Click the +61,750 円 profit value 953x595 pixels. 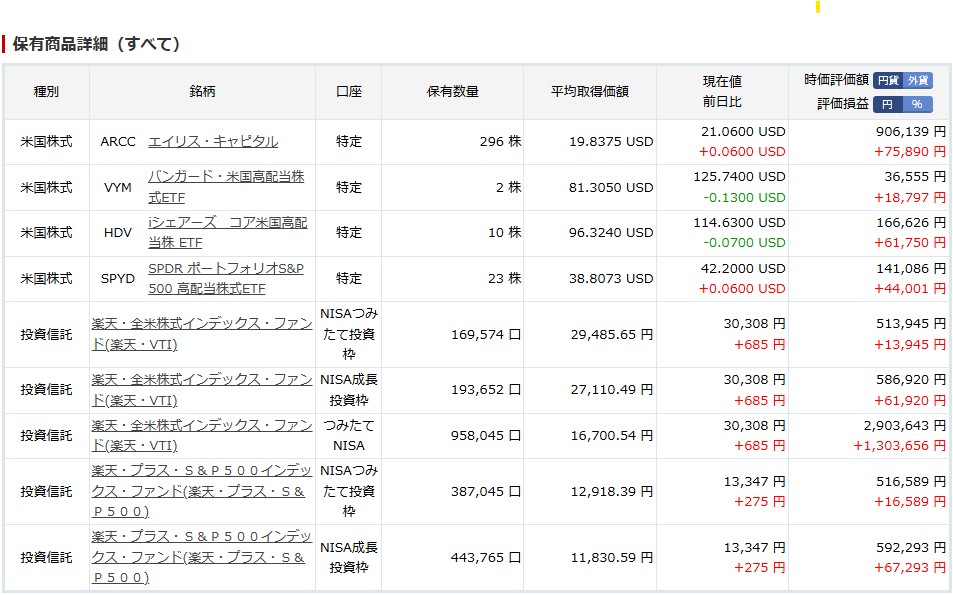[910, 242]
